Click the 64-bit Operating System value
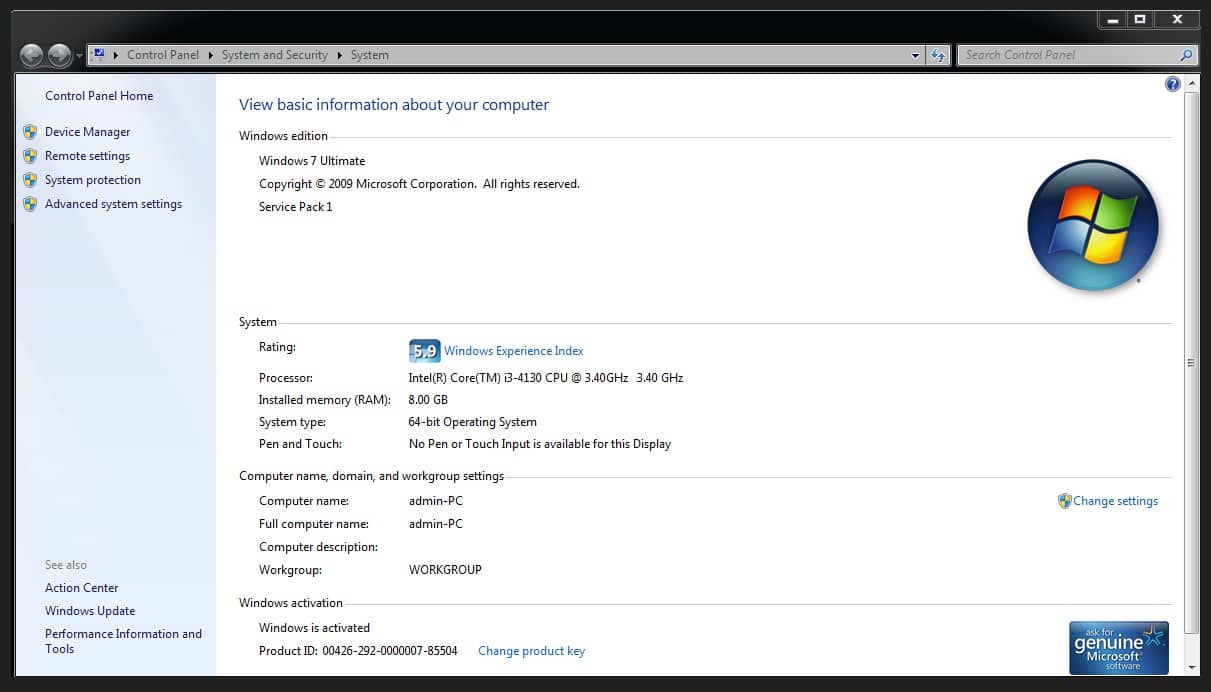The height and width of the screenshot is (692, 1211). click(x=473, y=422)
